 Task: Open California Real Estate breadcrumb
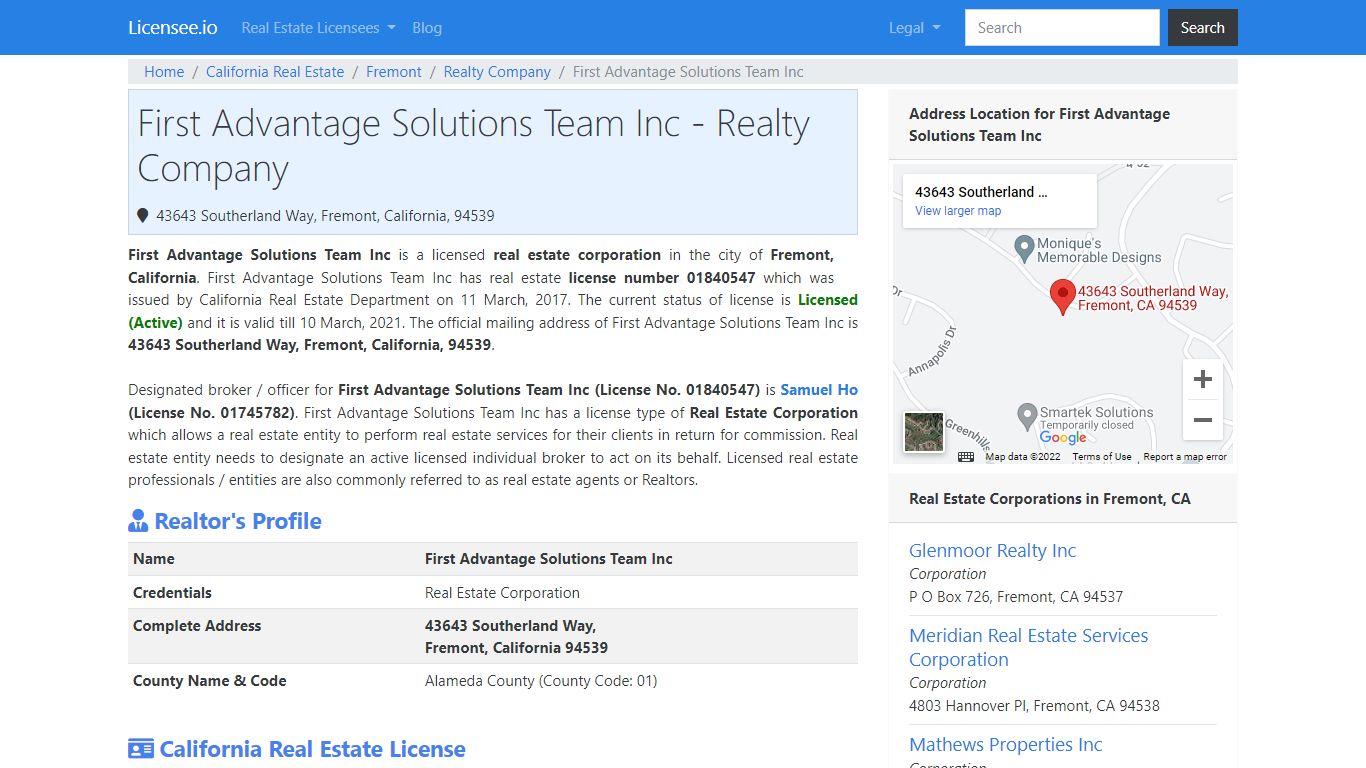(275, 72)
